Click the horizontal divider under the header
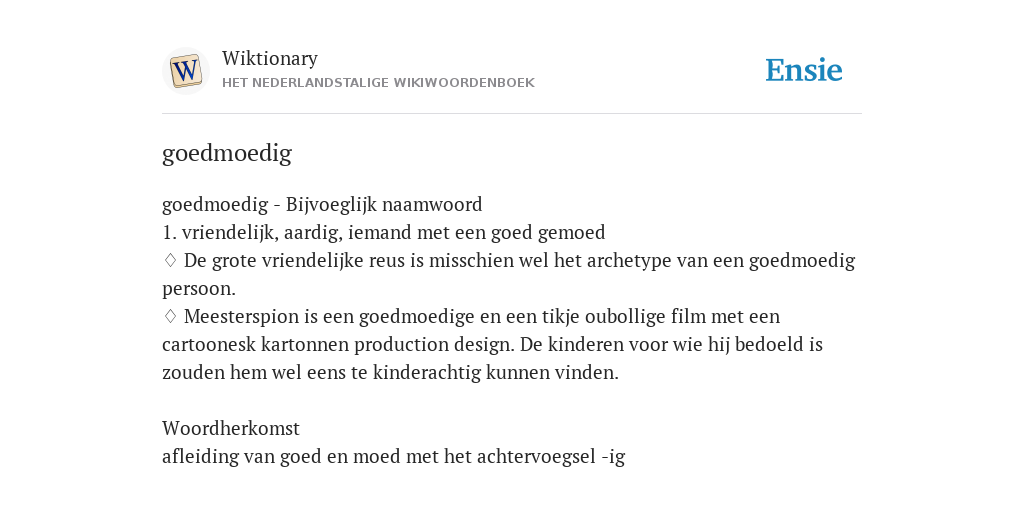1024x512 pixels. click(x=512, y=114)
